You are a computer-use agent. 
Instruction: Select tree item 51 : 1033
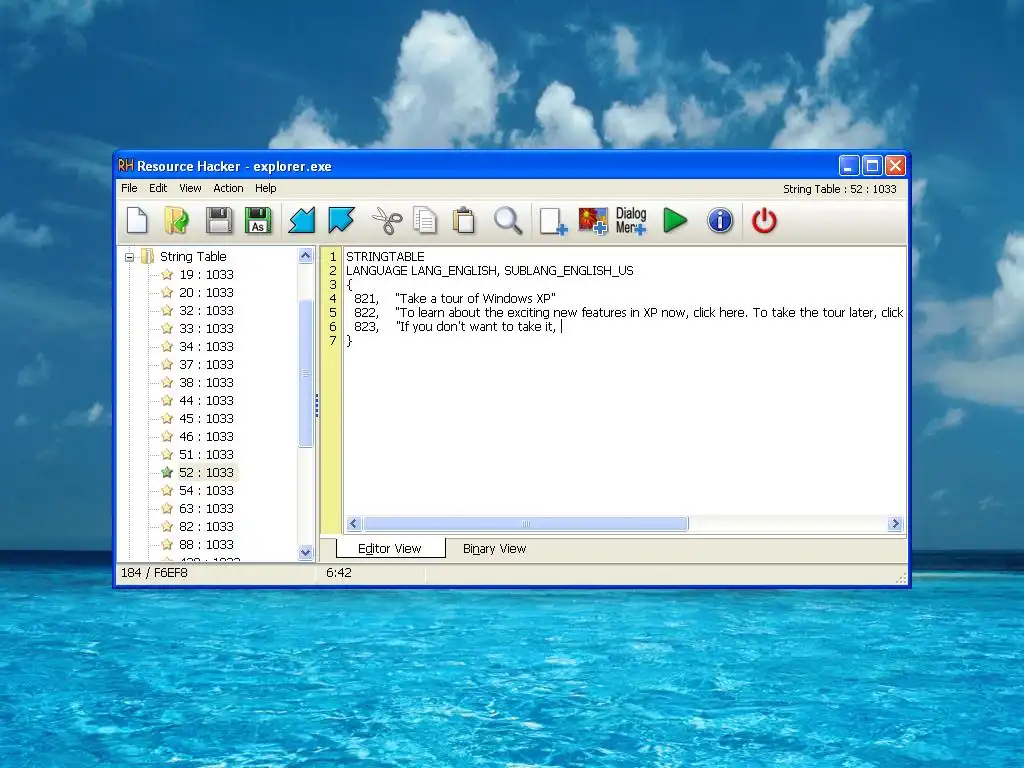(206, 454)
